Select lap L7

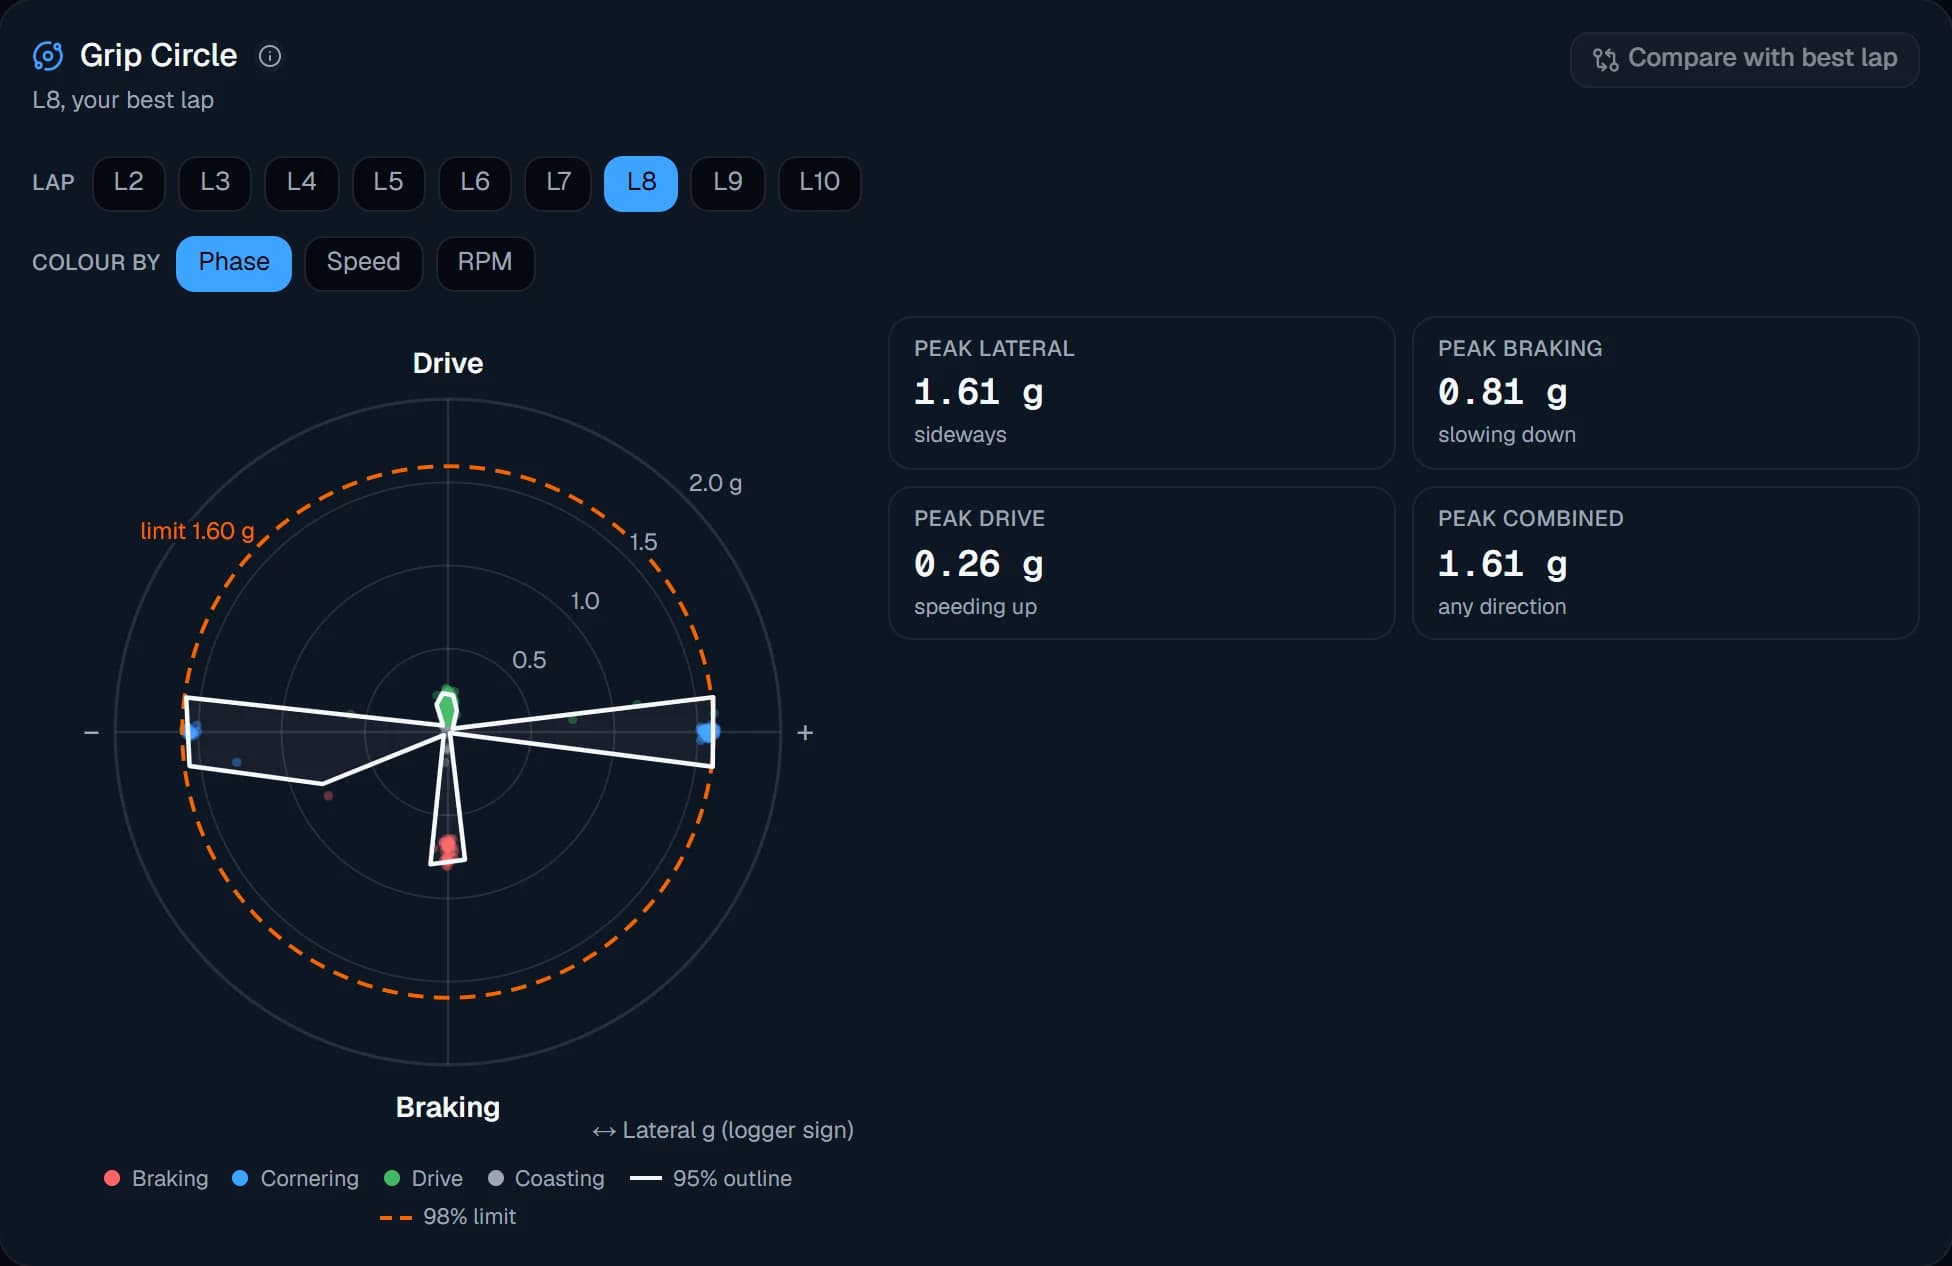pyautogui.click(x=558, y=182)
